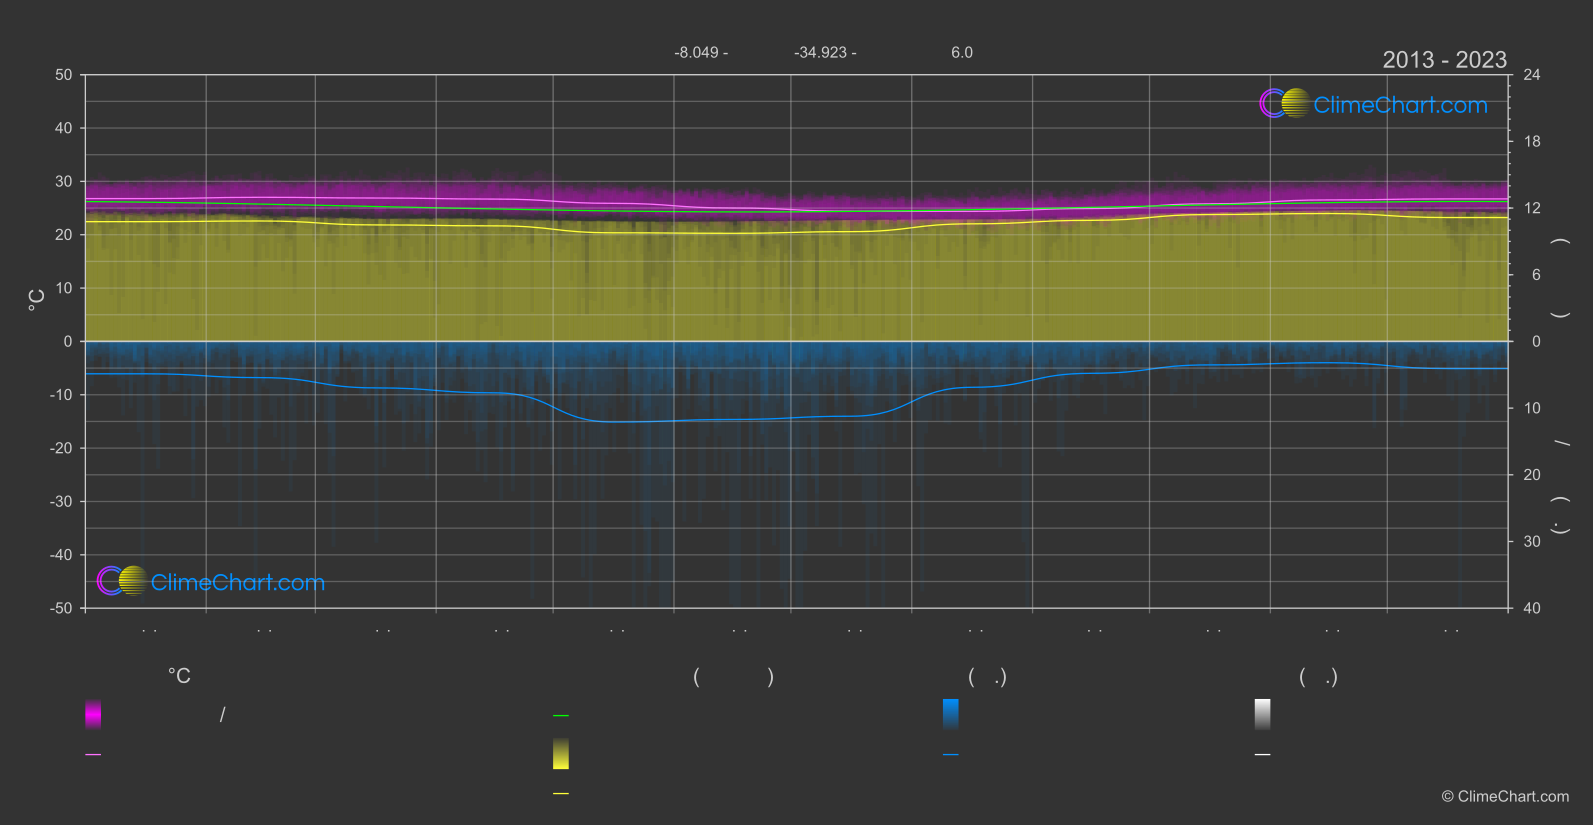Viewport: 1593px width, 825px height.
Task: Open the '© ClimeChart.com' copyright link
Action: pos(1505,797)
